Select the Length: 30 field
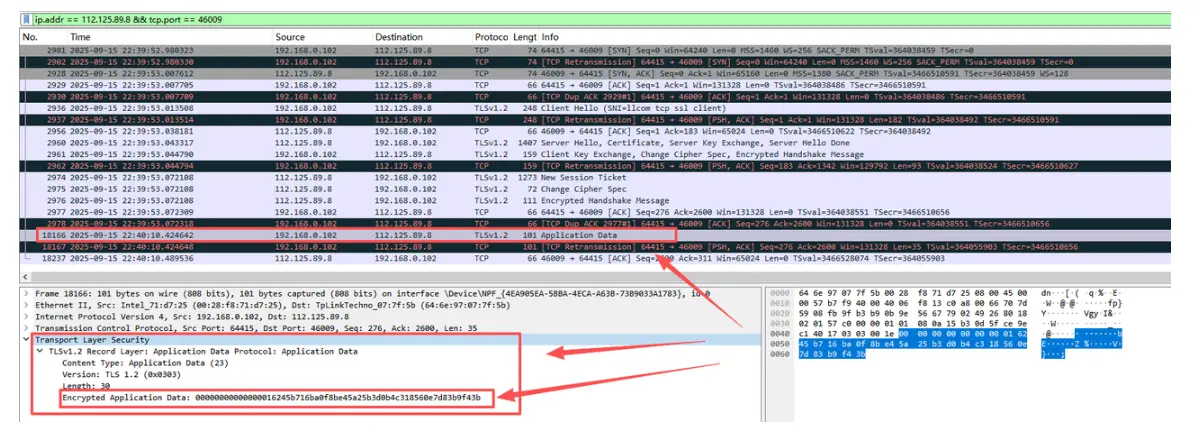Viewport: 1197px width, 448px height. [86, 386]
